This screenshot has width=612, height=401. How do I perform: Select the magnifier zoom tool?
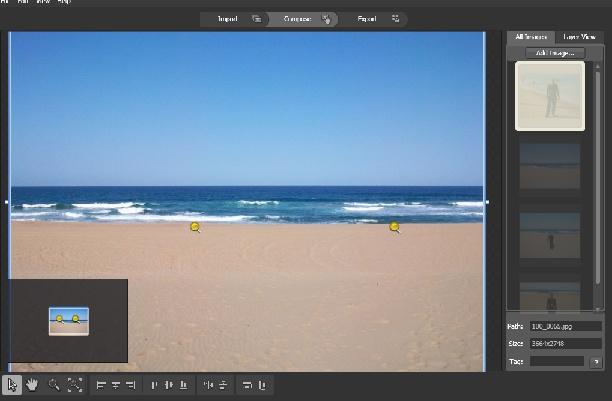(54, 385)
